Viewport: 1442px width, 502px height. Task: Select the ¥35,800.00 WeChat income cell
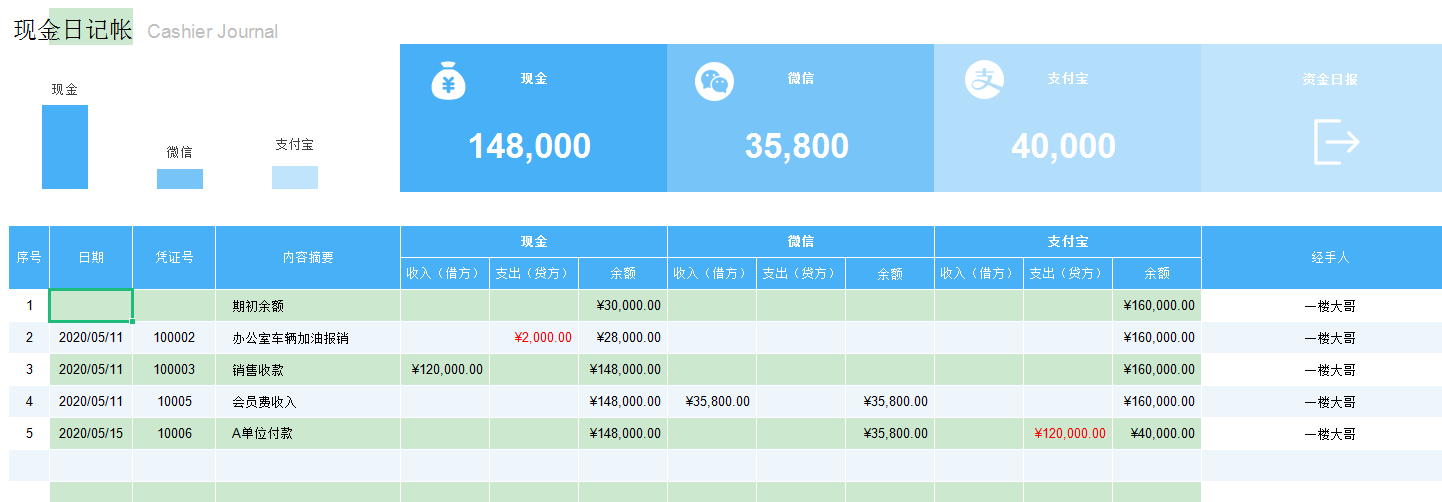pyautogui.click(x=712, y=402)
